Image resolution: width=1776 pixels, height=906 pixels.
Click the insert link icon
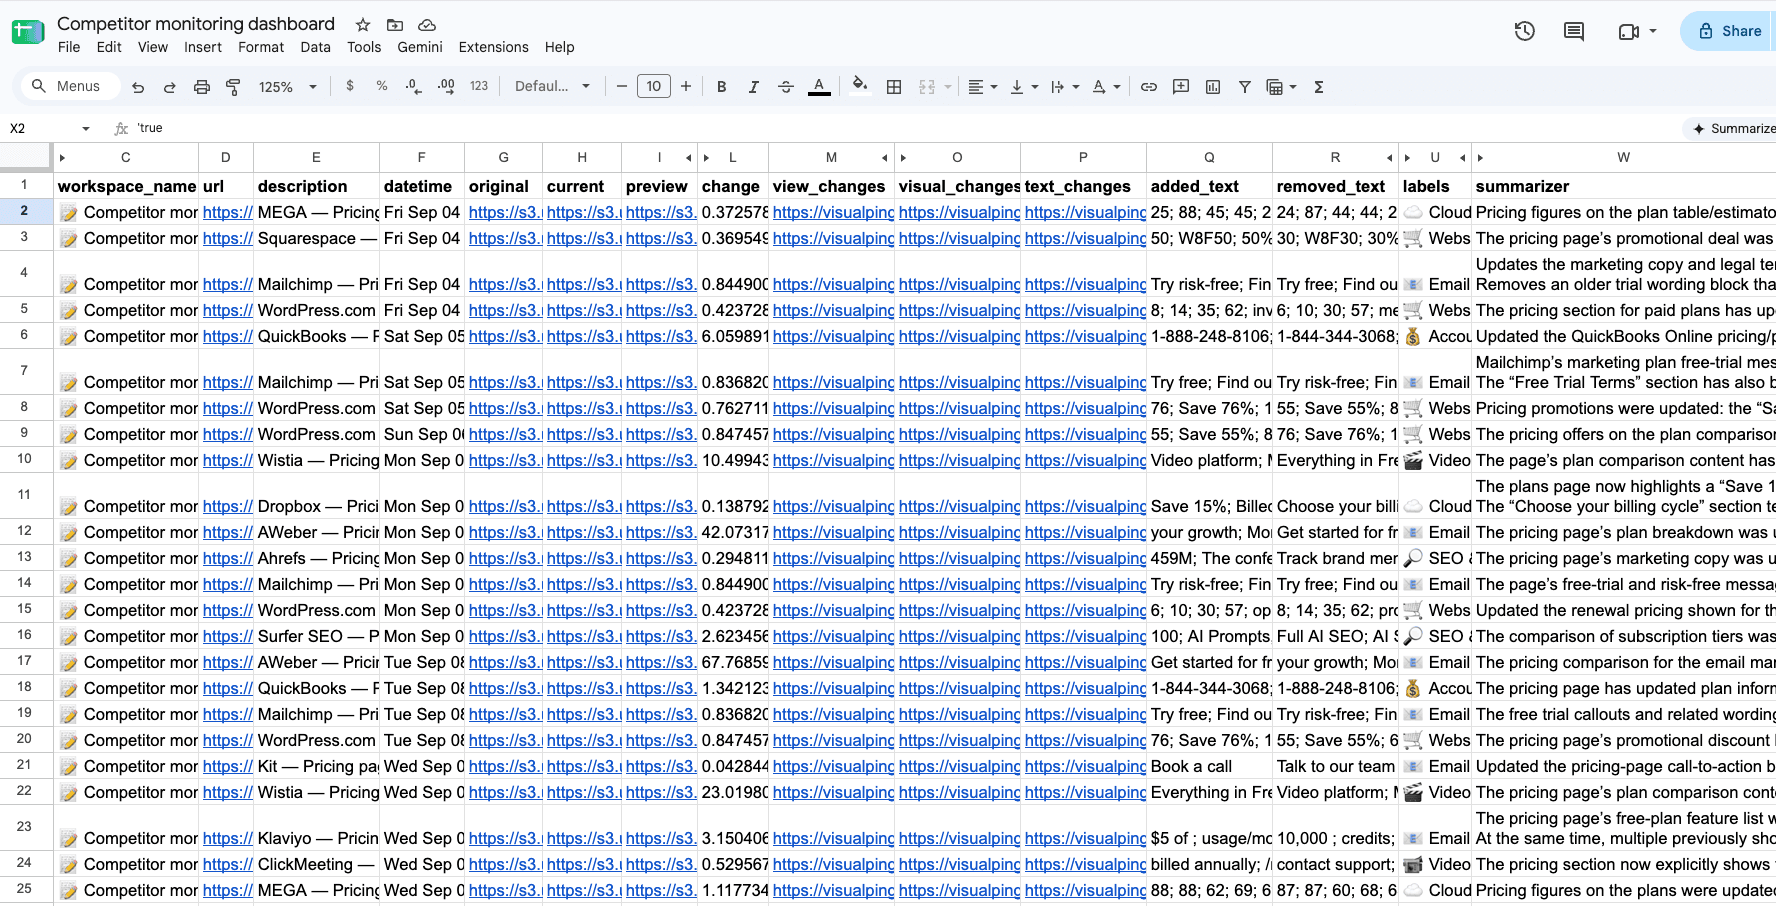[1149, 87]
